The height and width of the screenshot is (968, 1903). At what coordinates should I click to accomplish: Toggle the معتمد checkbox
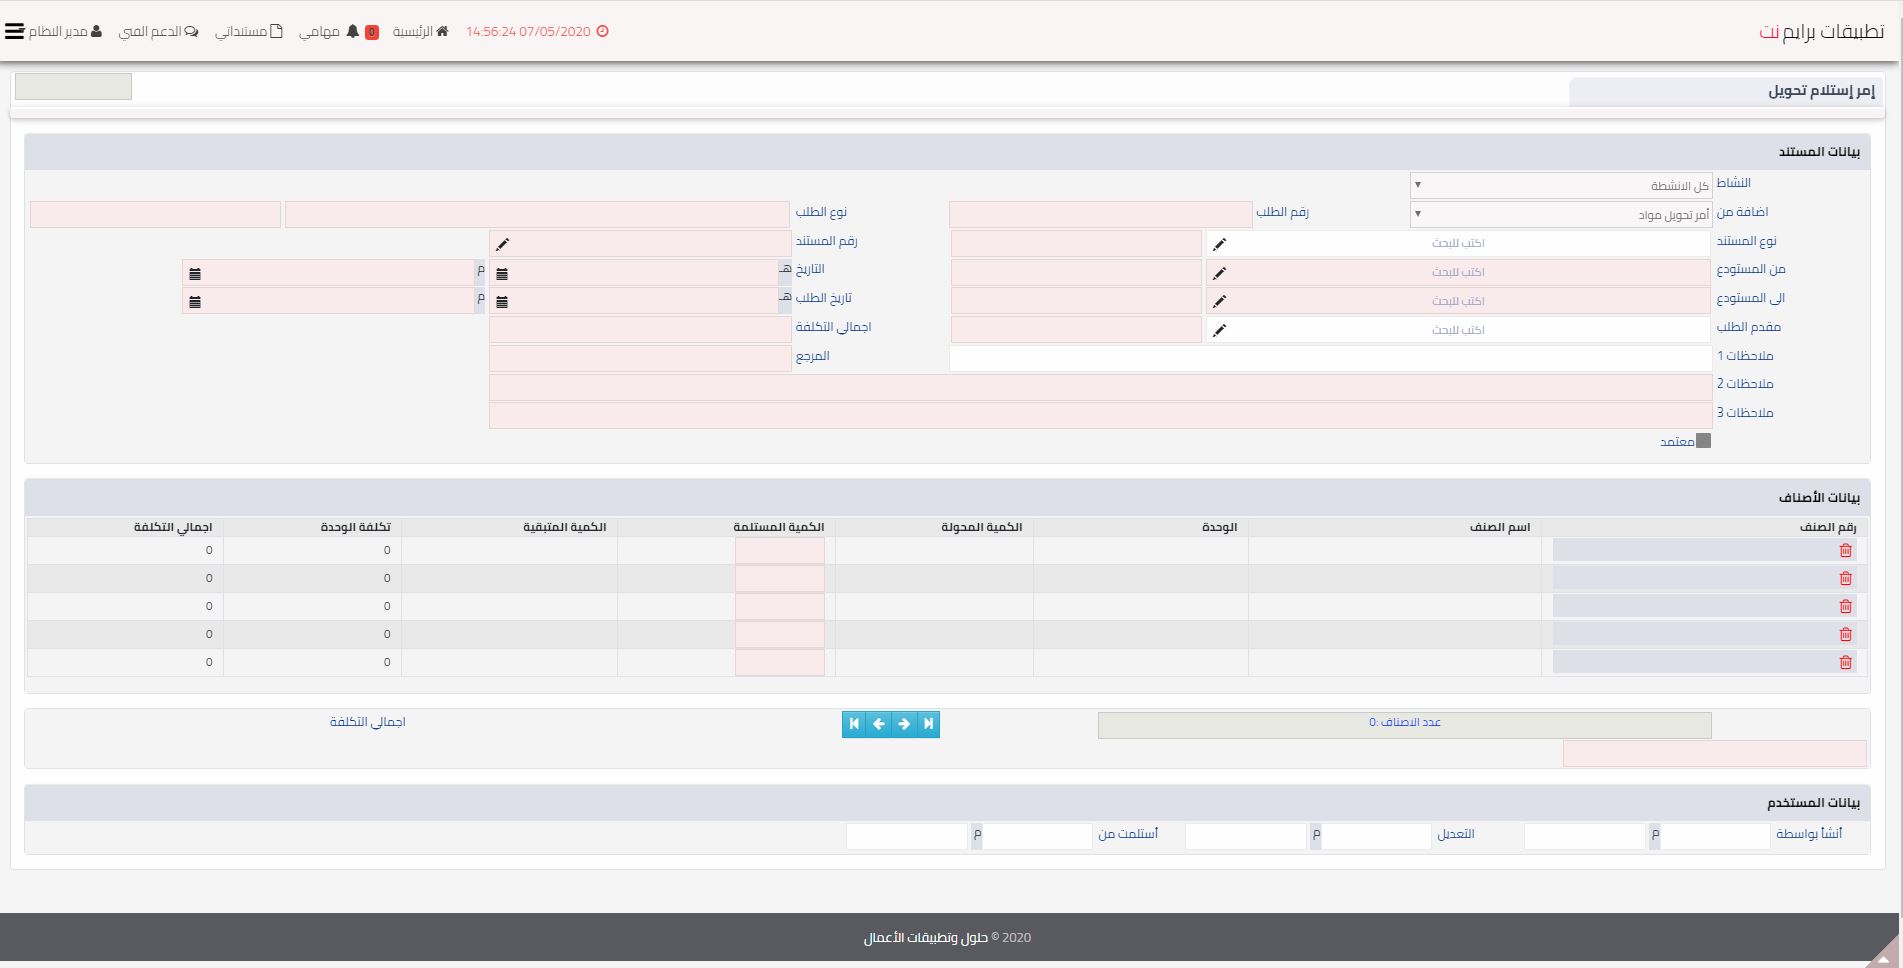click(x=1703, y=441)
